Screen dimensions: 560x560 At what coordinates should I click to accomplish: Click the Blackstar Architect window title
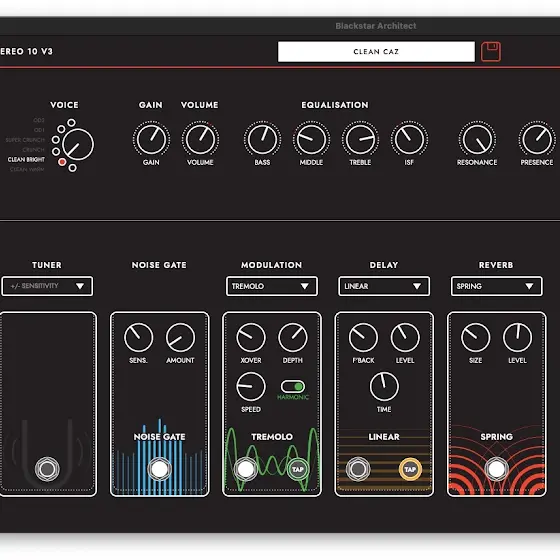click(x=376, y=26)
